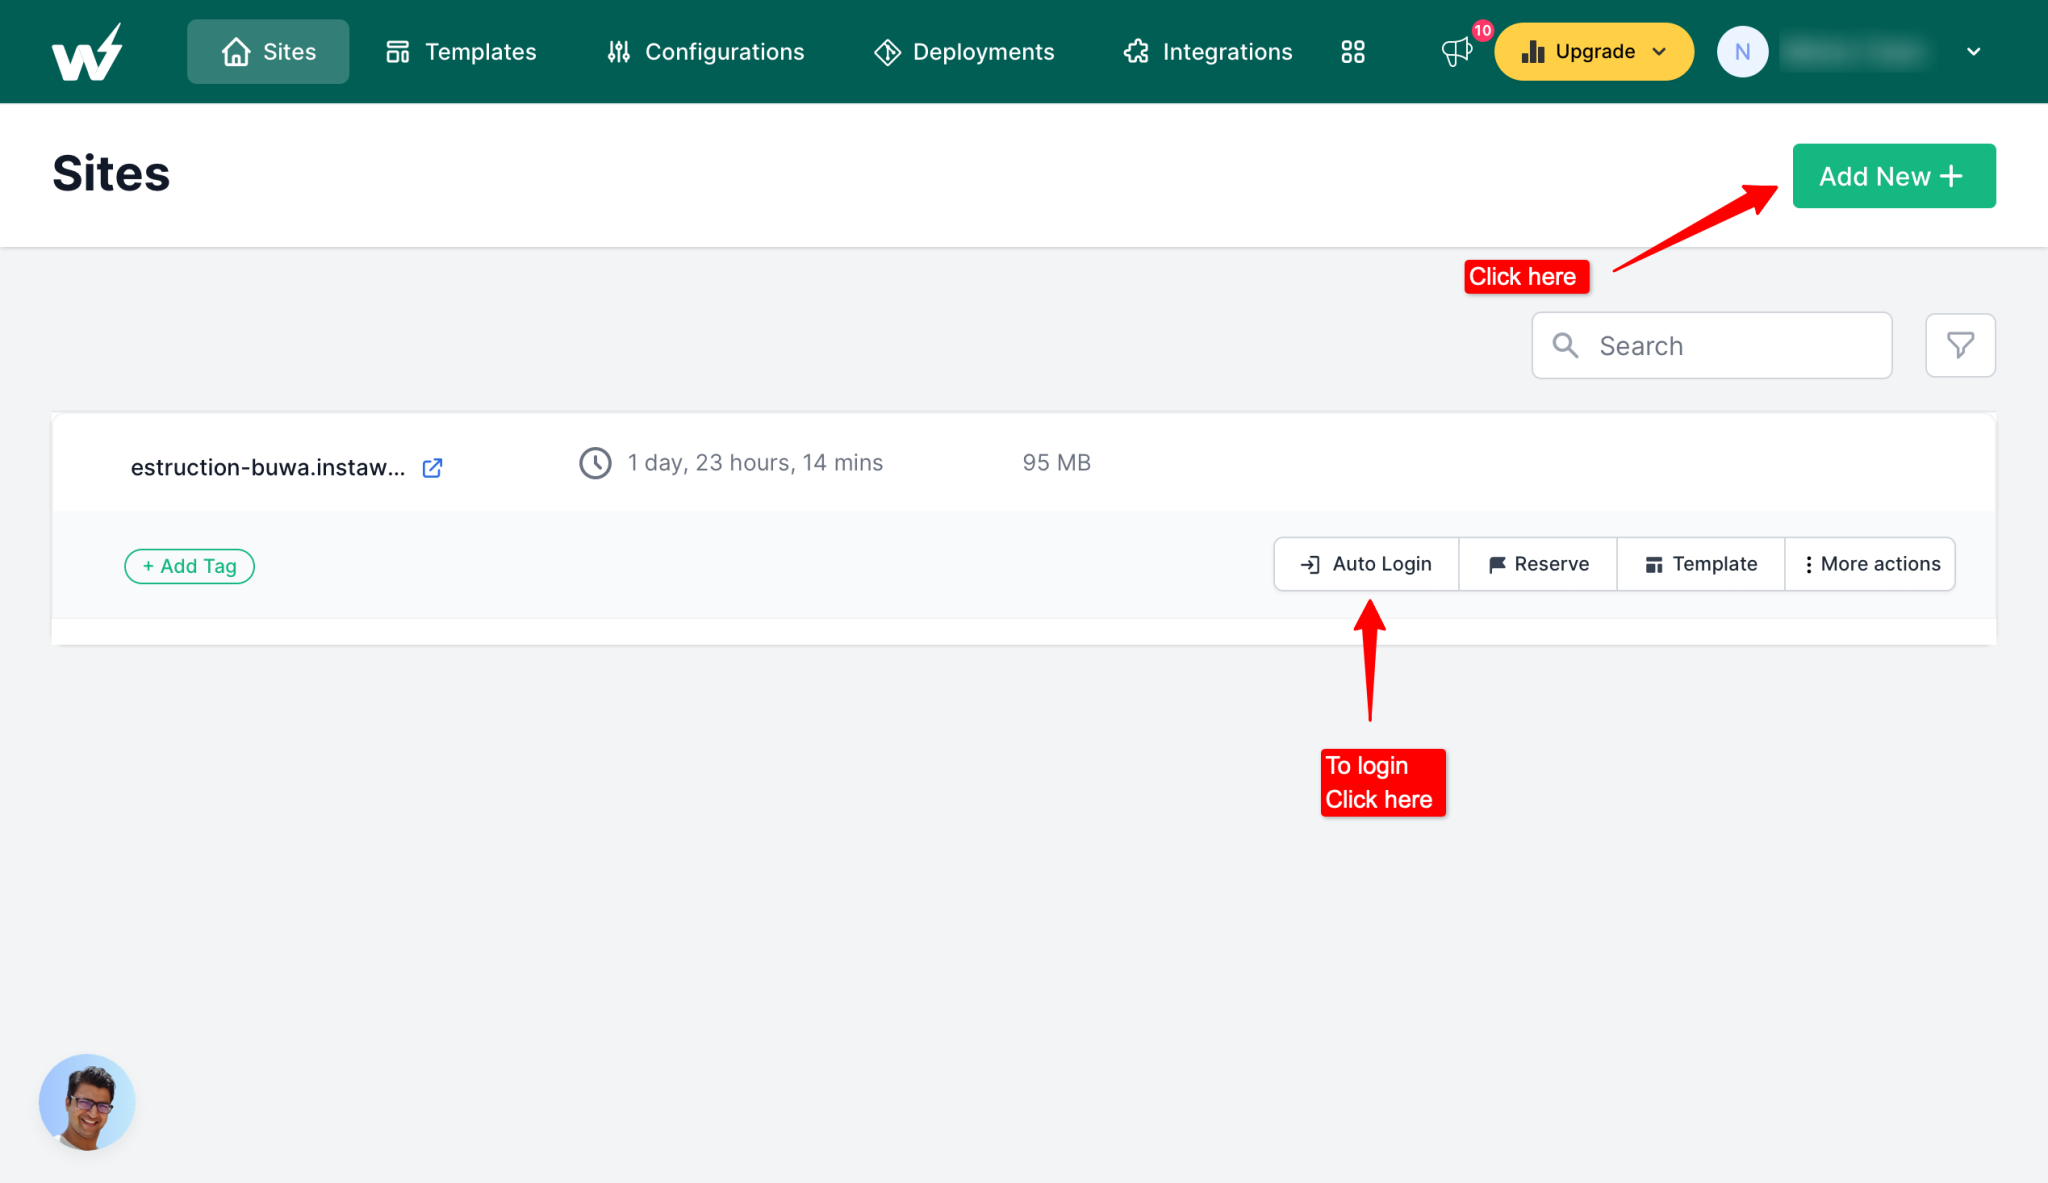Switch to the Templates tab
Screen dimensions: 2048x1183
click(480, 51)
